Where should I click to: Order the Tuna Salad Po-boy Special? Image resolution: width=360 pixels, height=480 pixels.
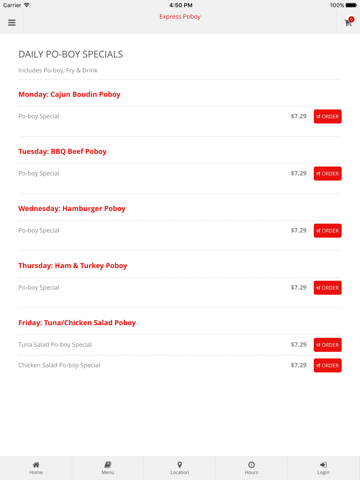[328, 345]
